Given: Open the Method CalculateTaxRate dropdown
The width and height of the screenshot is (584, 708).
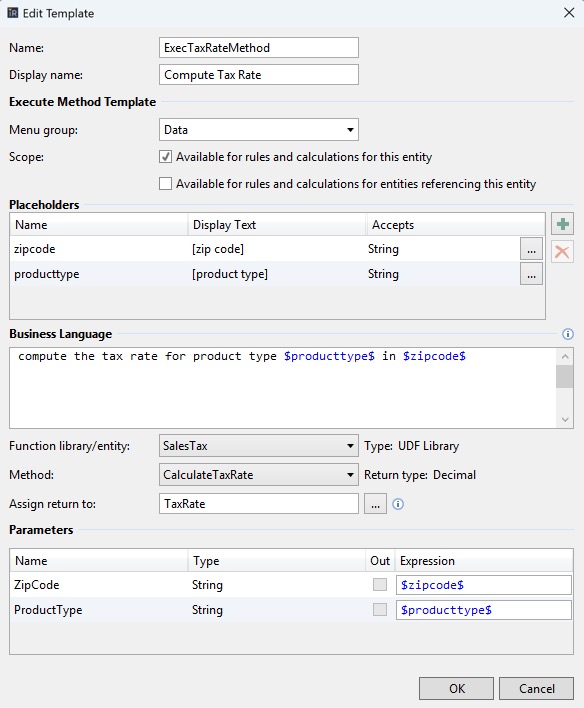Looking at the screenshot, I should coord(259,475).
